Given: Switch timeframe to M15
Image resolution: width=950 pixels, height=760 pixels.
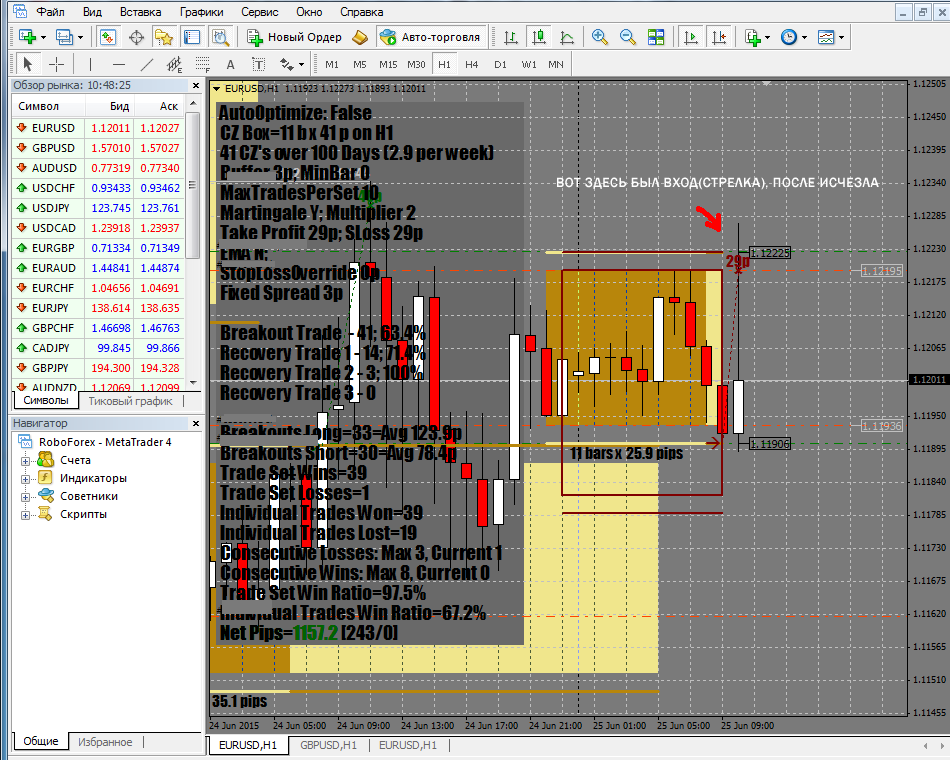Looking at the screenshot, I should coord(388,64).
